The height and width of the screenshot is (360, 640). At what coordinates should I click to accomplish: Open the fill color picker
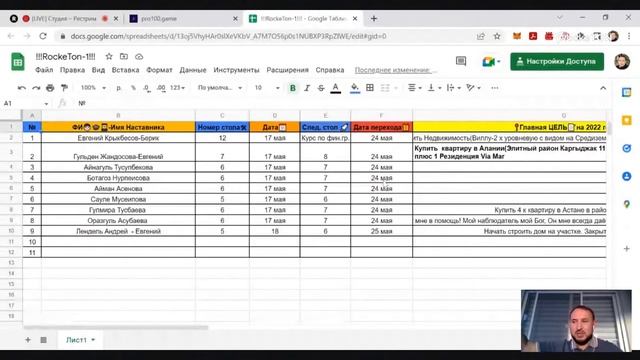pos(355,88)
